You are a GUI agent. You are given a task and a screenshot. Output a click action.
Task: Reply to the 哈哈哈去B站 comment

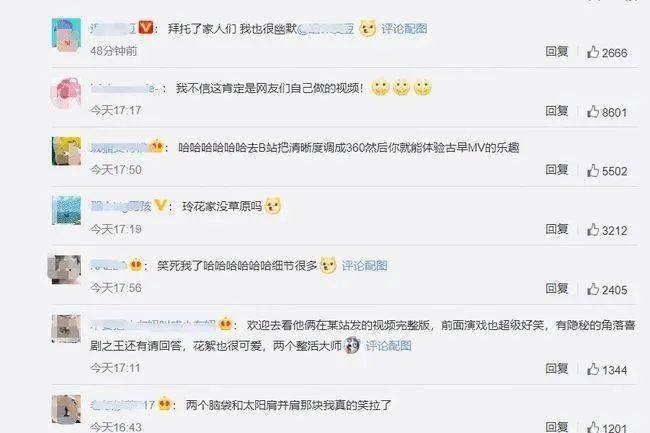(556, 169)
